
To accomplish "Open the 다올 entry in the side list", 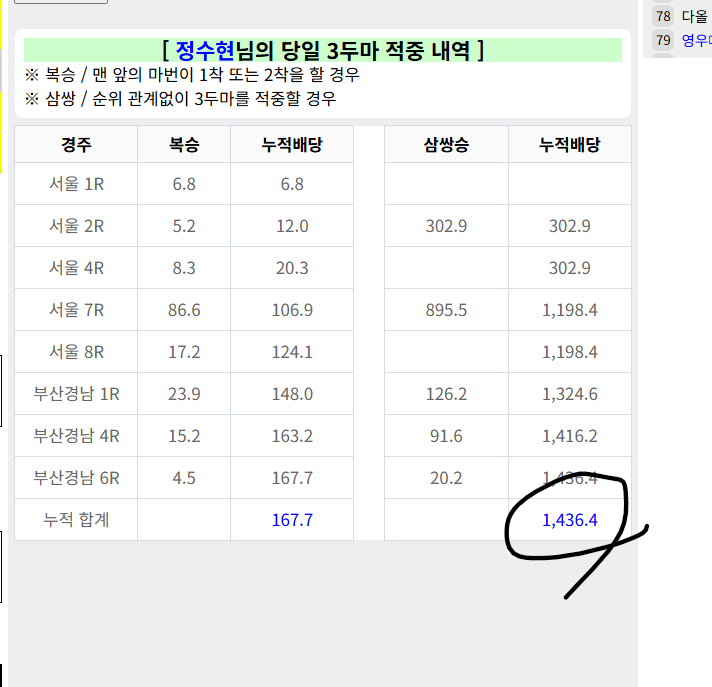I will coord(695,16).
